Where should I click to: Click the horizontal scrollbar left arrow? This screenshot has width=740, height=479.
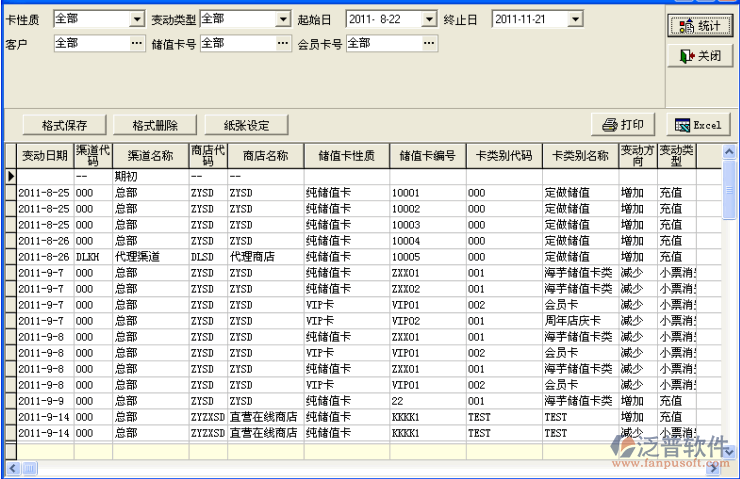point(11,467)
